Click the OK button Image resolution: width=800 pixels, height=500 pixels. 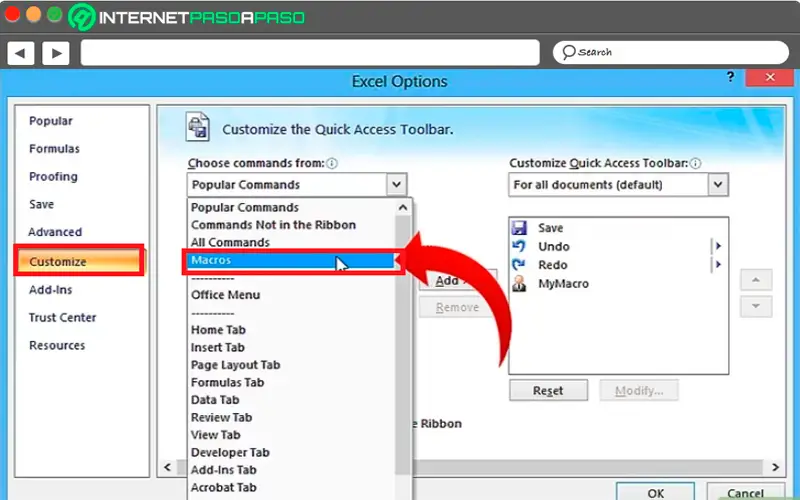tap(656, 491)
